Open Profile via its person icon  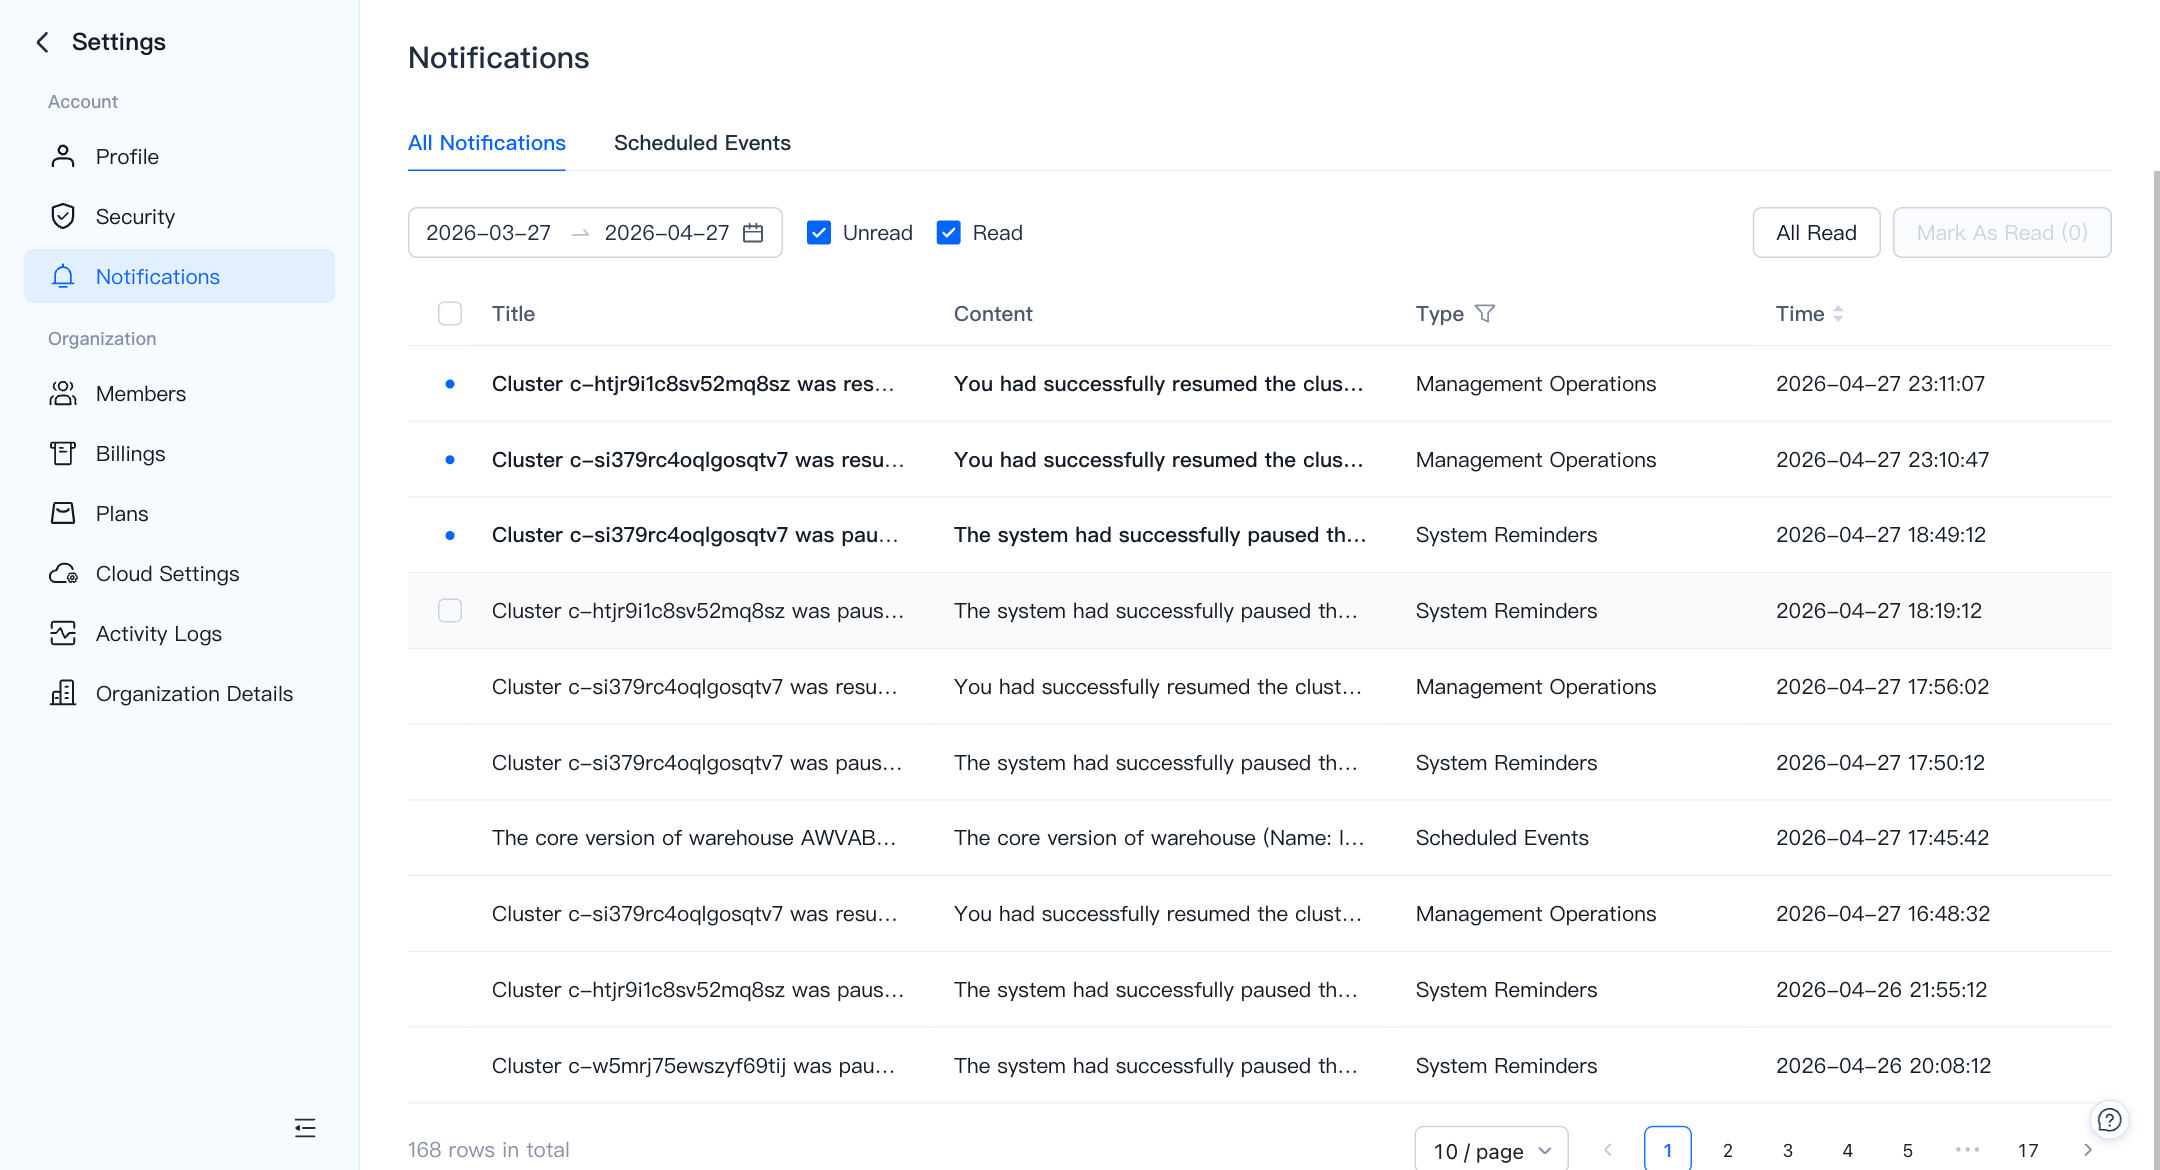pos(63,156)
